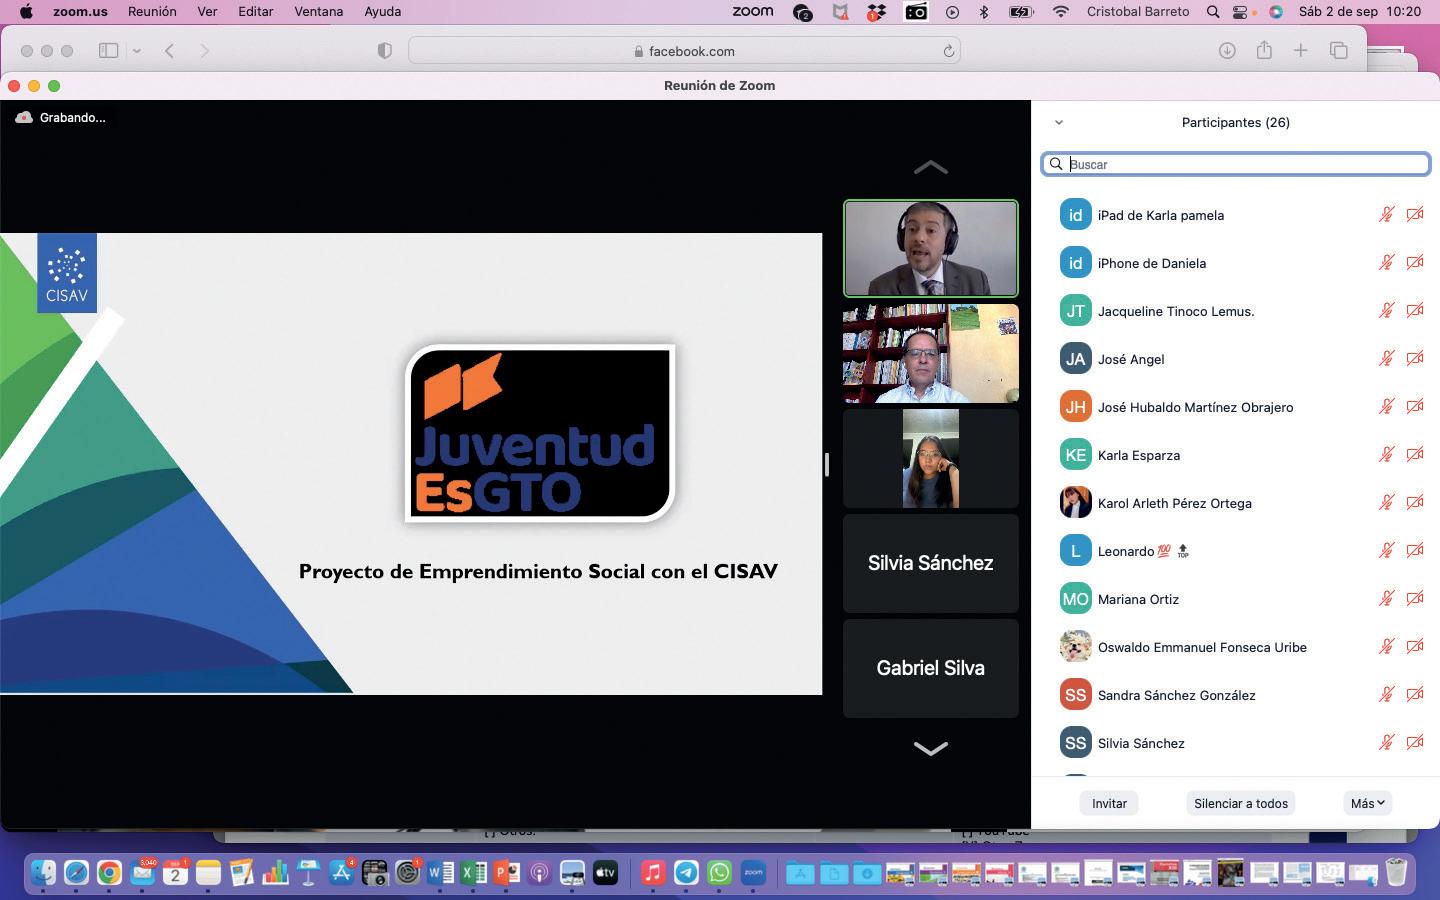Click the Safari address bar showing facebook.com
This screenshot has height=900, width=1440.
click(x=685, y=51)
